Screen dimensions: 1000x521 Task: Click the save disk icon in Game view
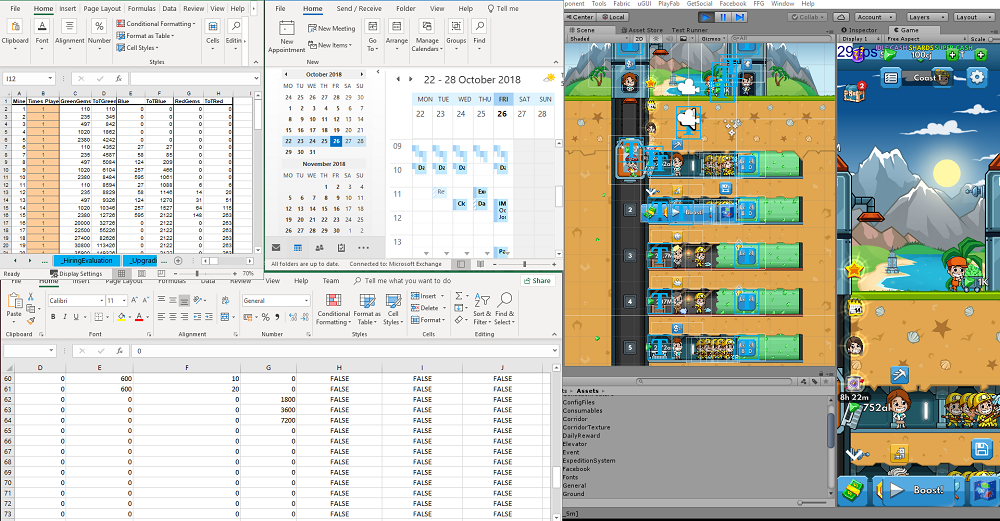tap(982, 449)
